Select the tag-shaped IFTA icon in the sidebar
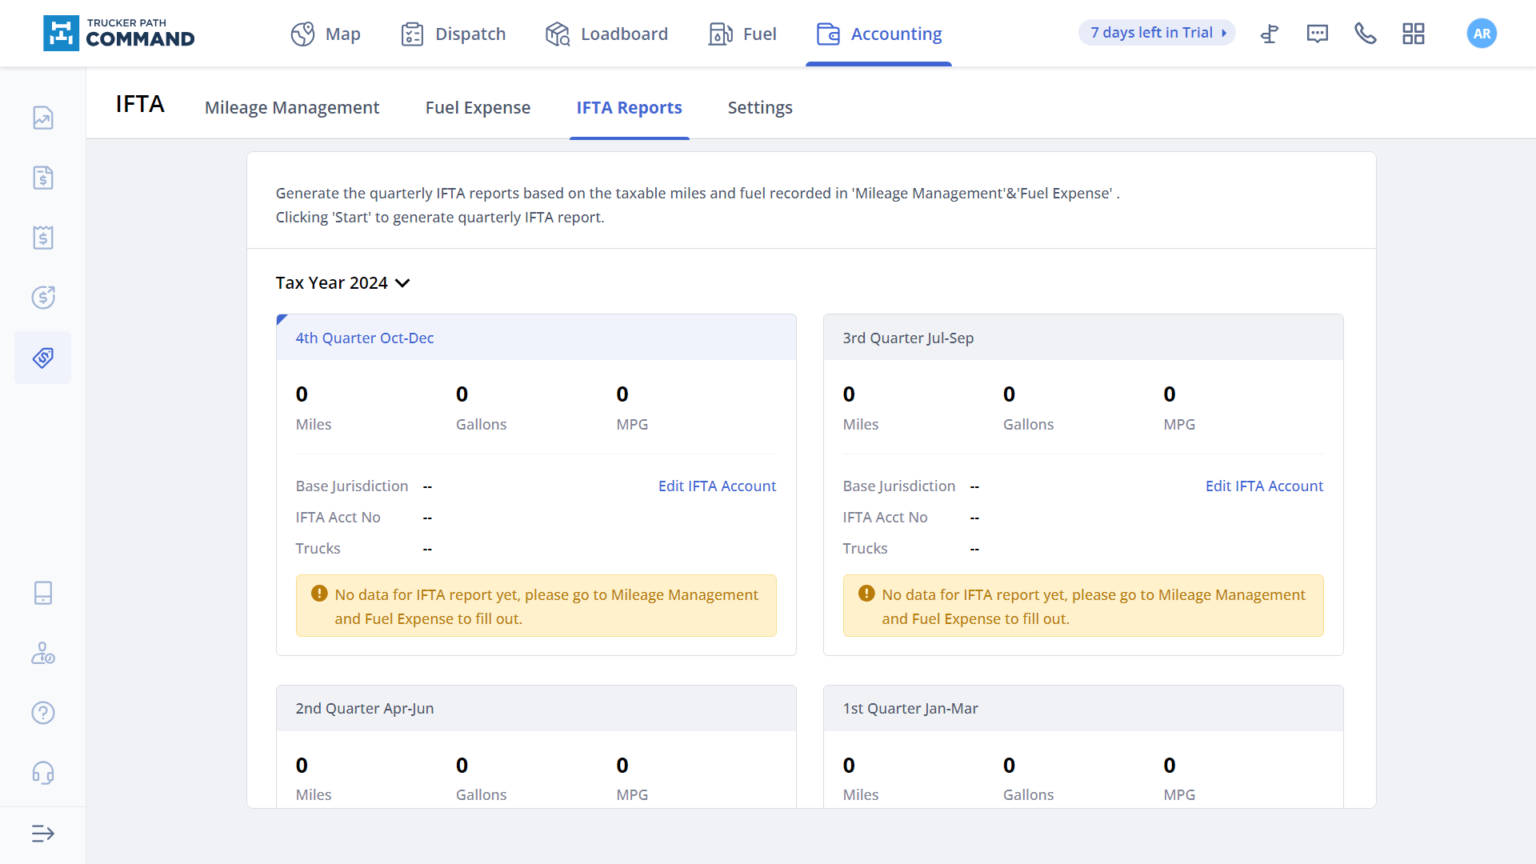Image resolution: width=1536 pixels, height=864 pixels. pyautogui.click(x=42, y=357)
